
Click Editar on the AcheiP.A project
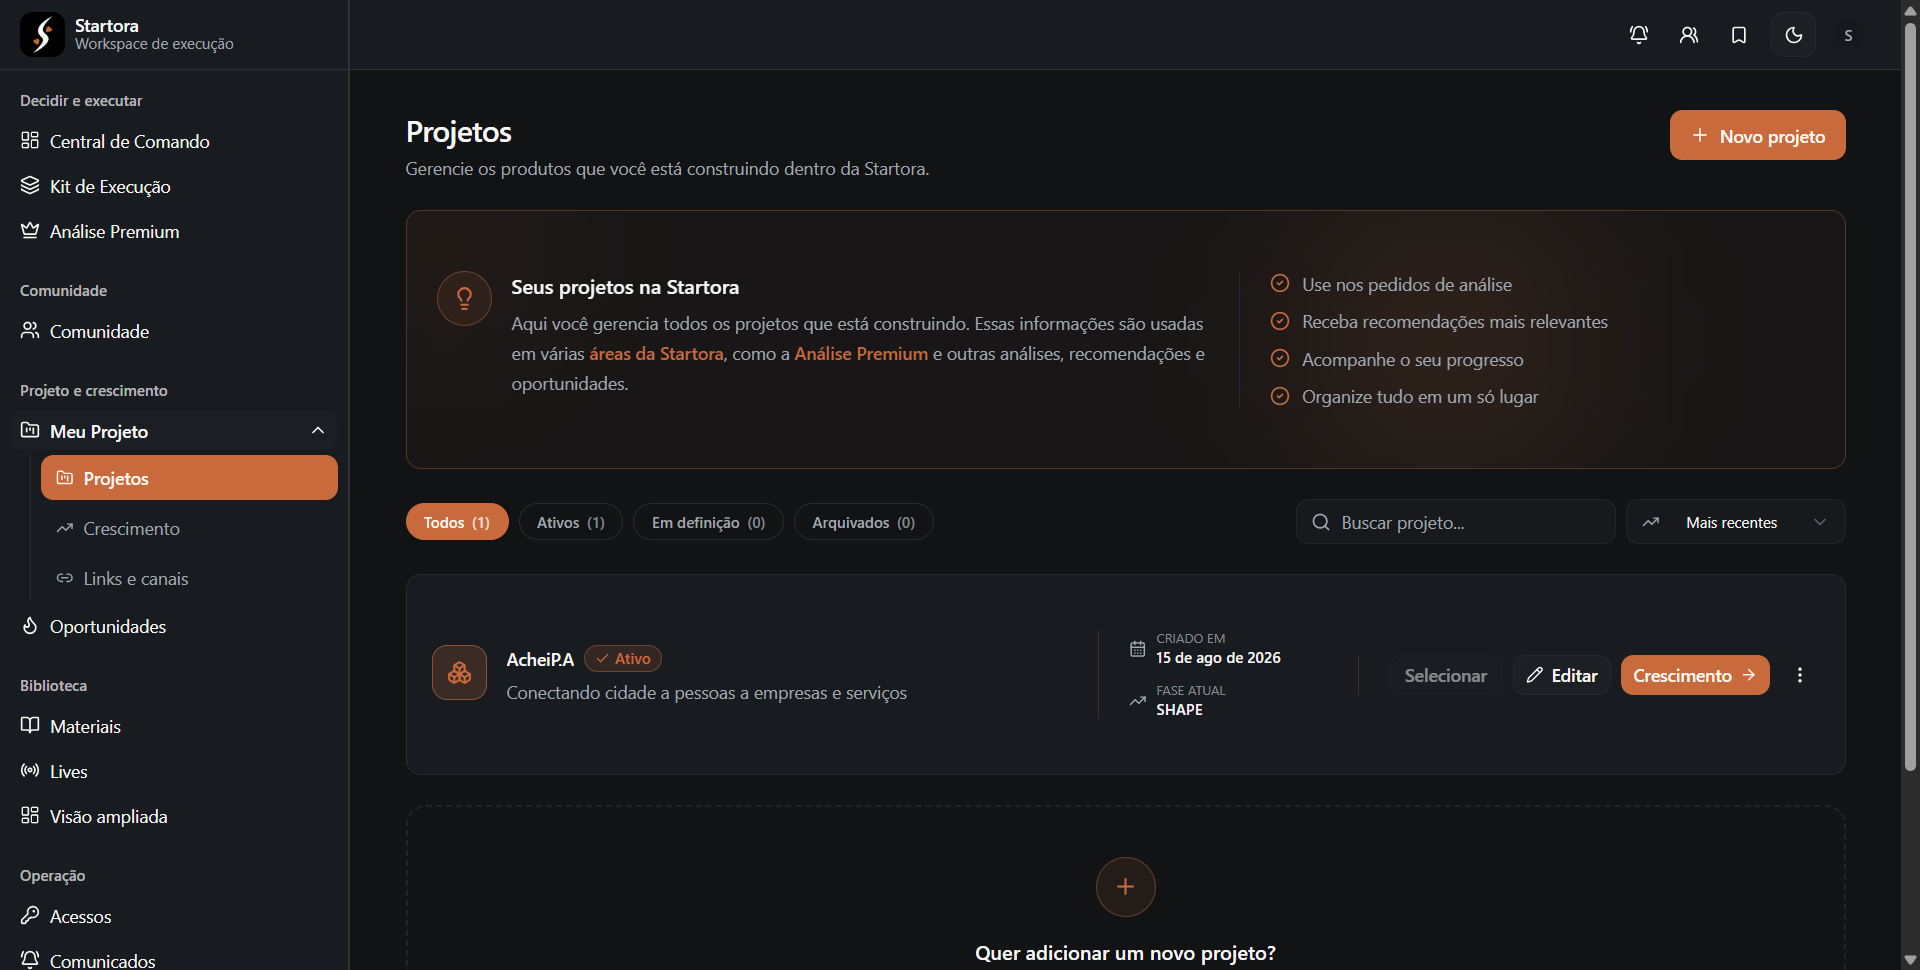(x=1562, y=675)
